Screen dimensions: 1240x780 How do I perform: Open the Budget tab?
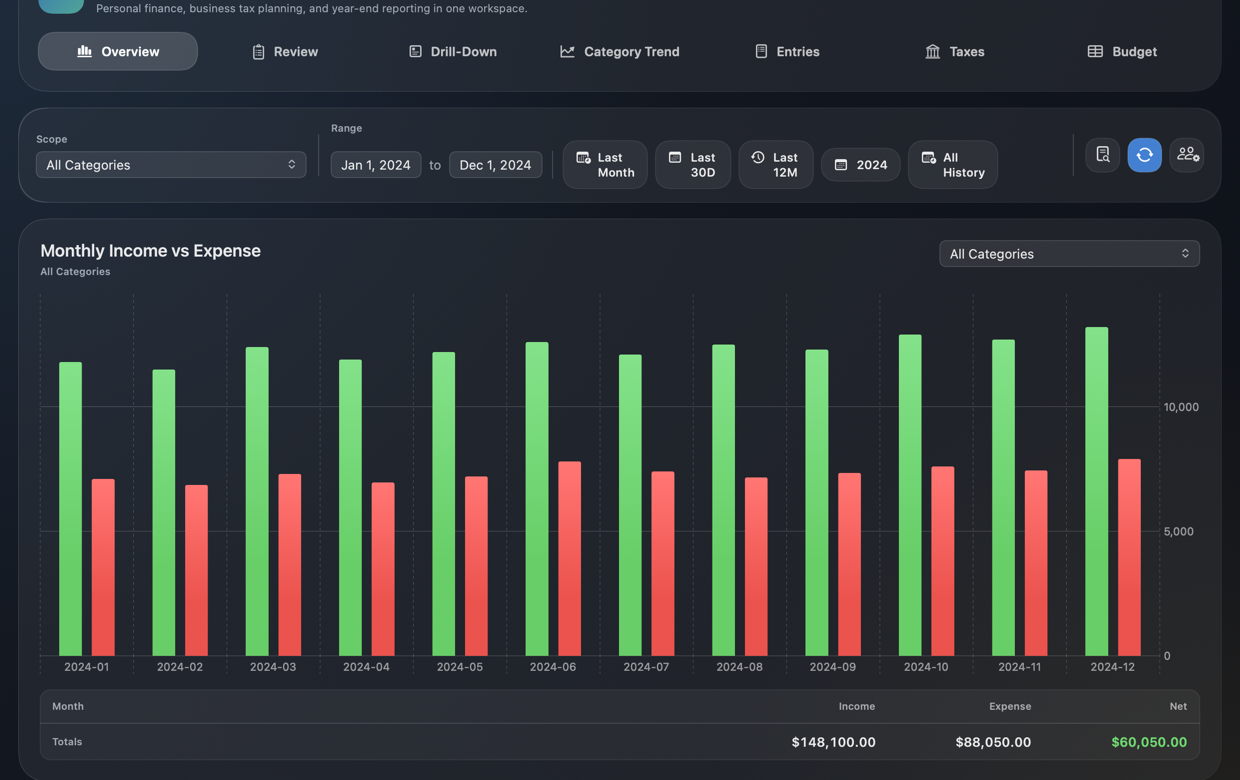[1121, 51]
